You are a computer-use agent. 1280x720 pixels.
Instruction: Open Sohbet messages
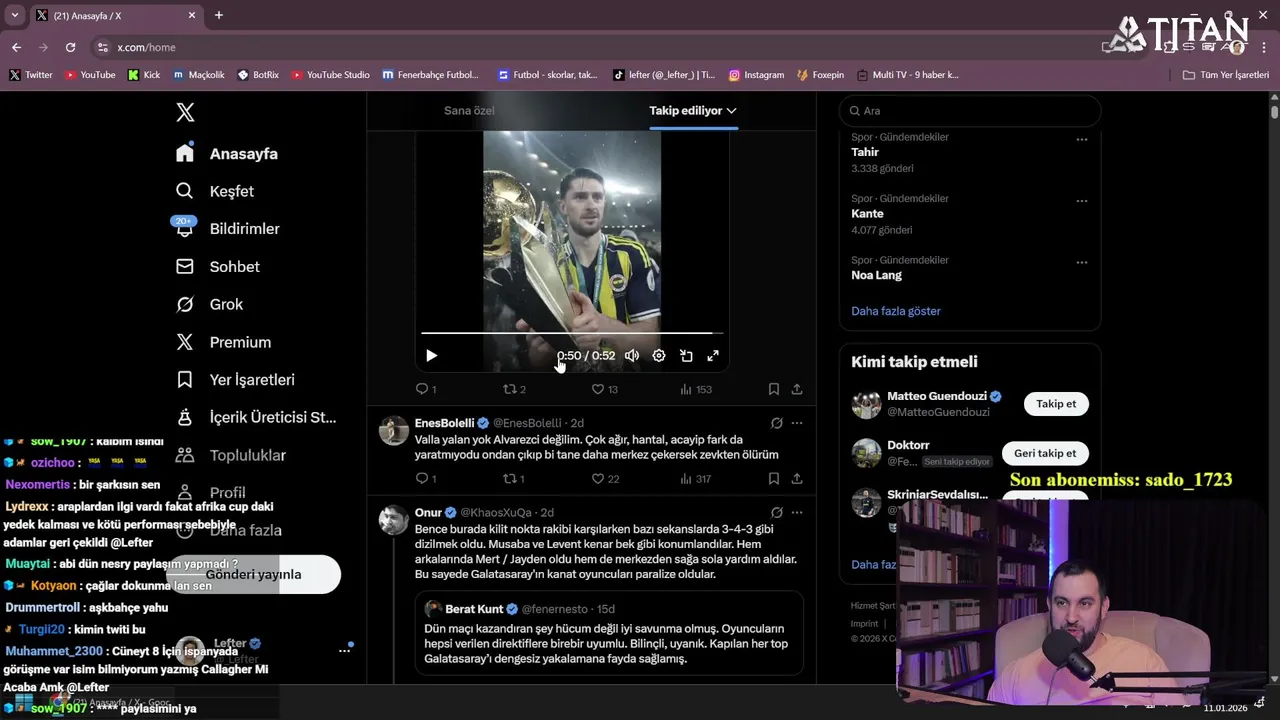coord(218,267)
